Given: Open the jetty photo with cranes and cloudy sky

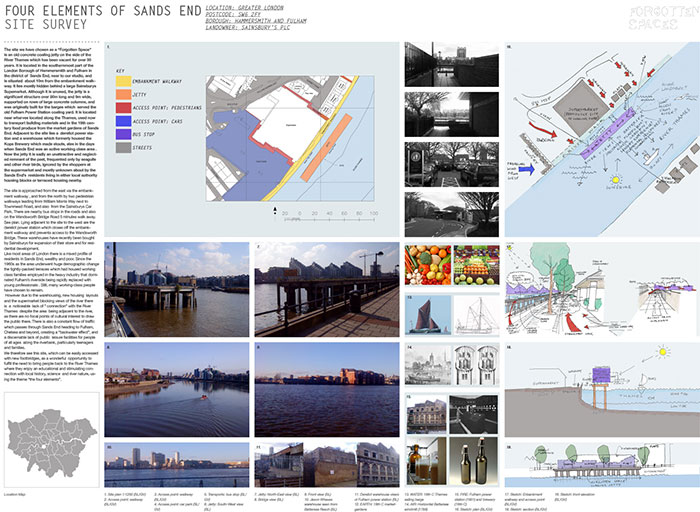Looking at the screenshot, I should [177, 289].
